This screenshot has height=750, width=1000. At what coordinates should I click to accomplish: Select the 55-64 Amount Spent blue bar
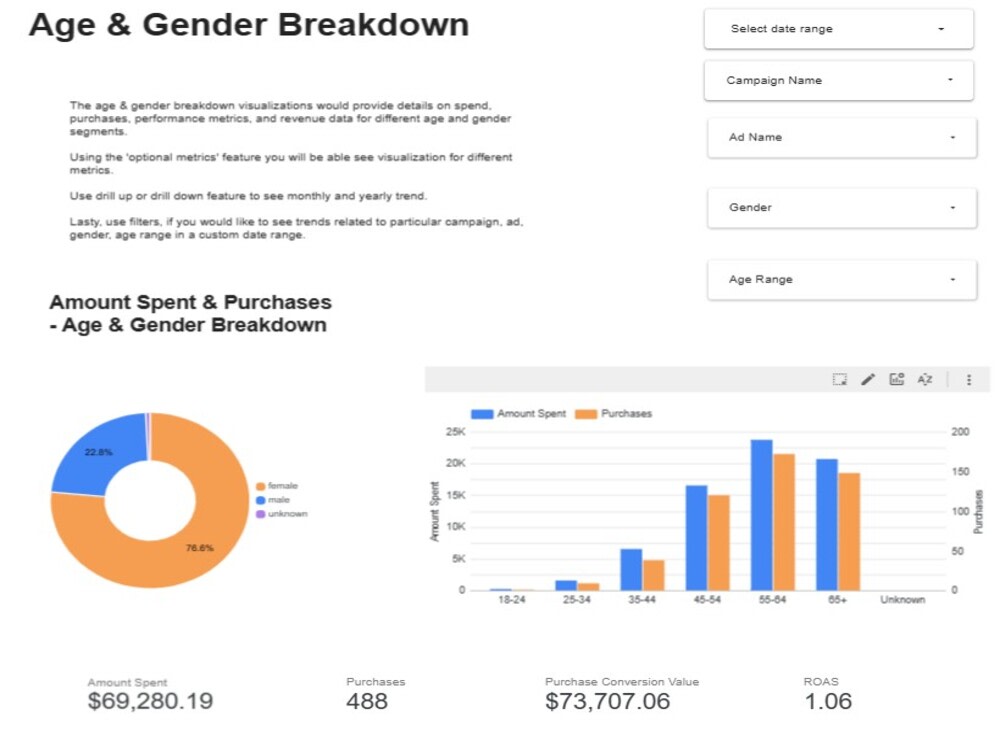(761, 515)
